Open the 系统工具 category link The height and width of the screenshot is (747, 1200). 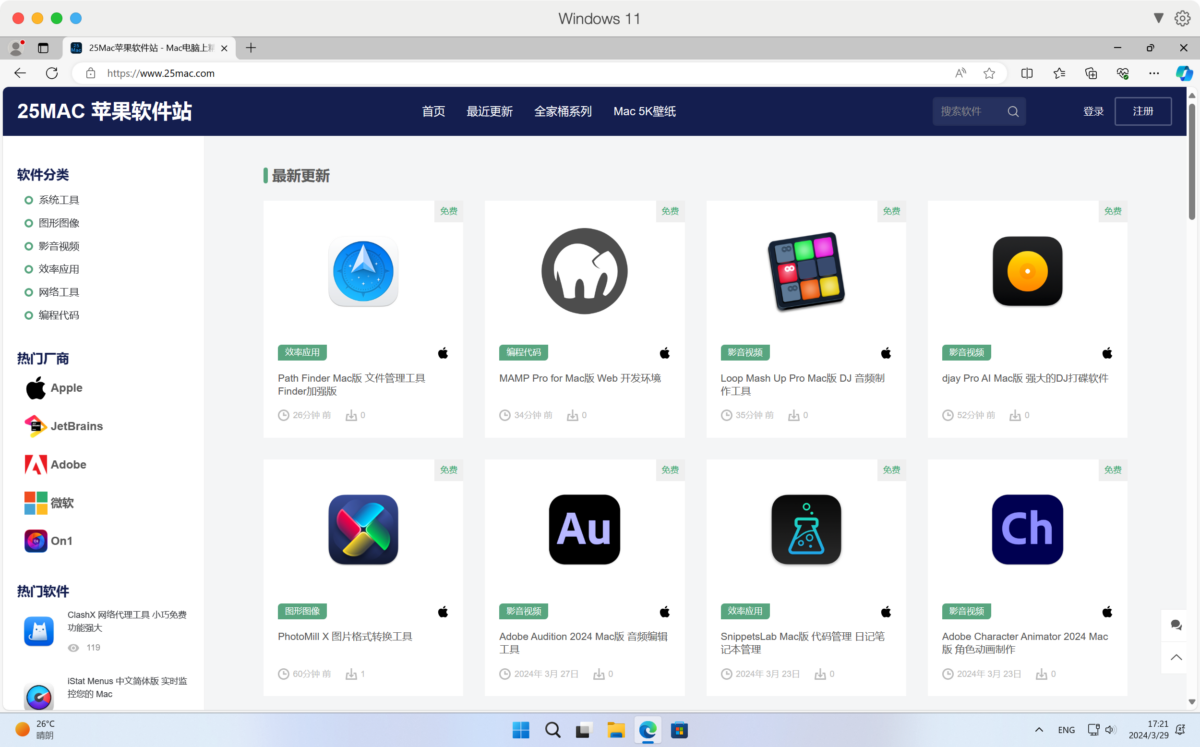[x=59, y=200]
